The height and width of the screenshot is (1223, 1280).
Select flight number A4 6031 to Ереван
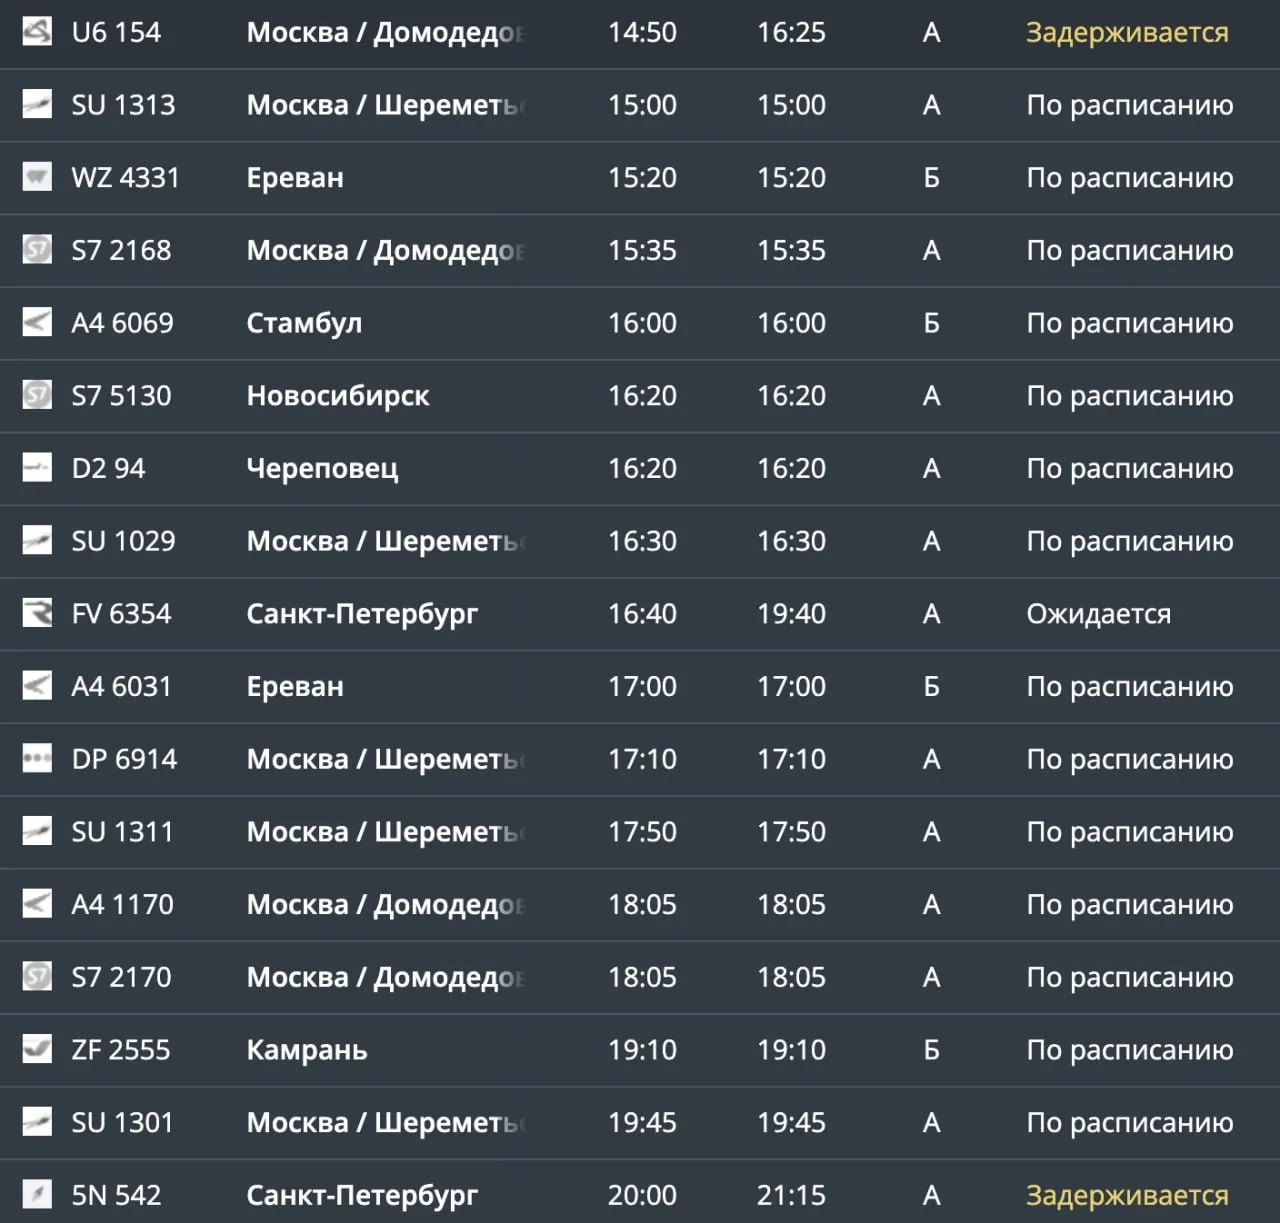pyautogui.click(x=121, y=686)
